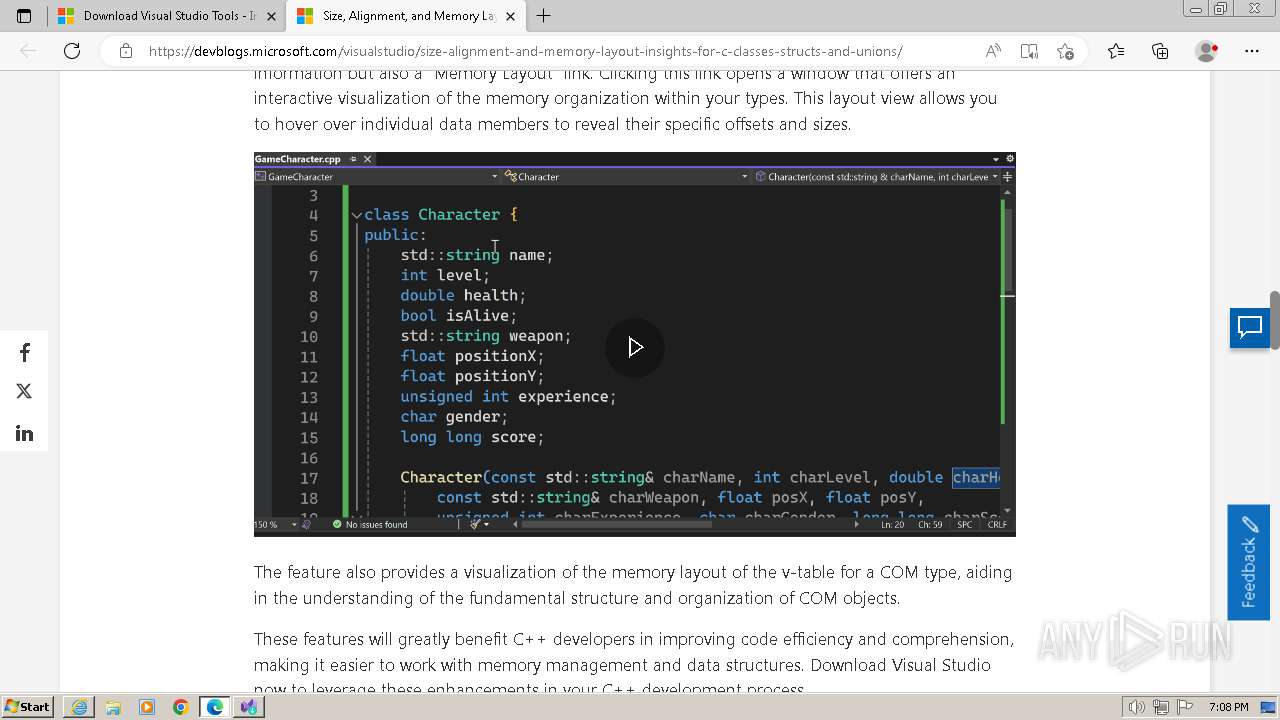Screen dimensions: 1280x720
Task: Open browser Collections
Action: pos(1160,51)
